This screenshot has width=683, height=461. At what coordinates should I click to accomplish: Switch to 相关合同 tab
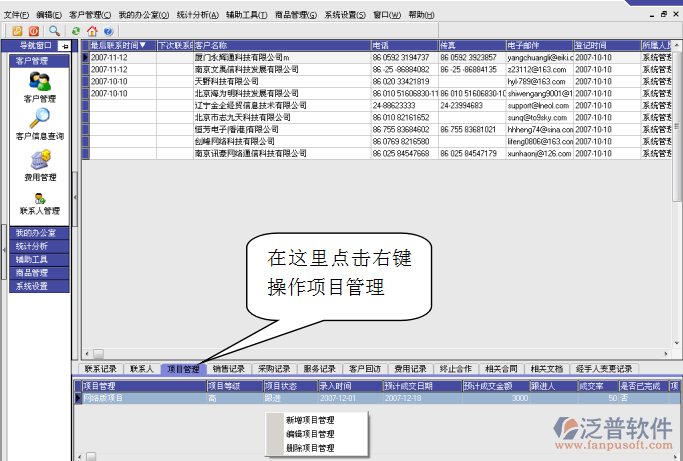pos(501,369)
